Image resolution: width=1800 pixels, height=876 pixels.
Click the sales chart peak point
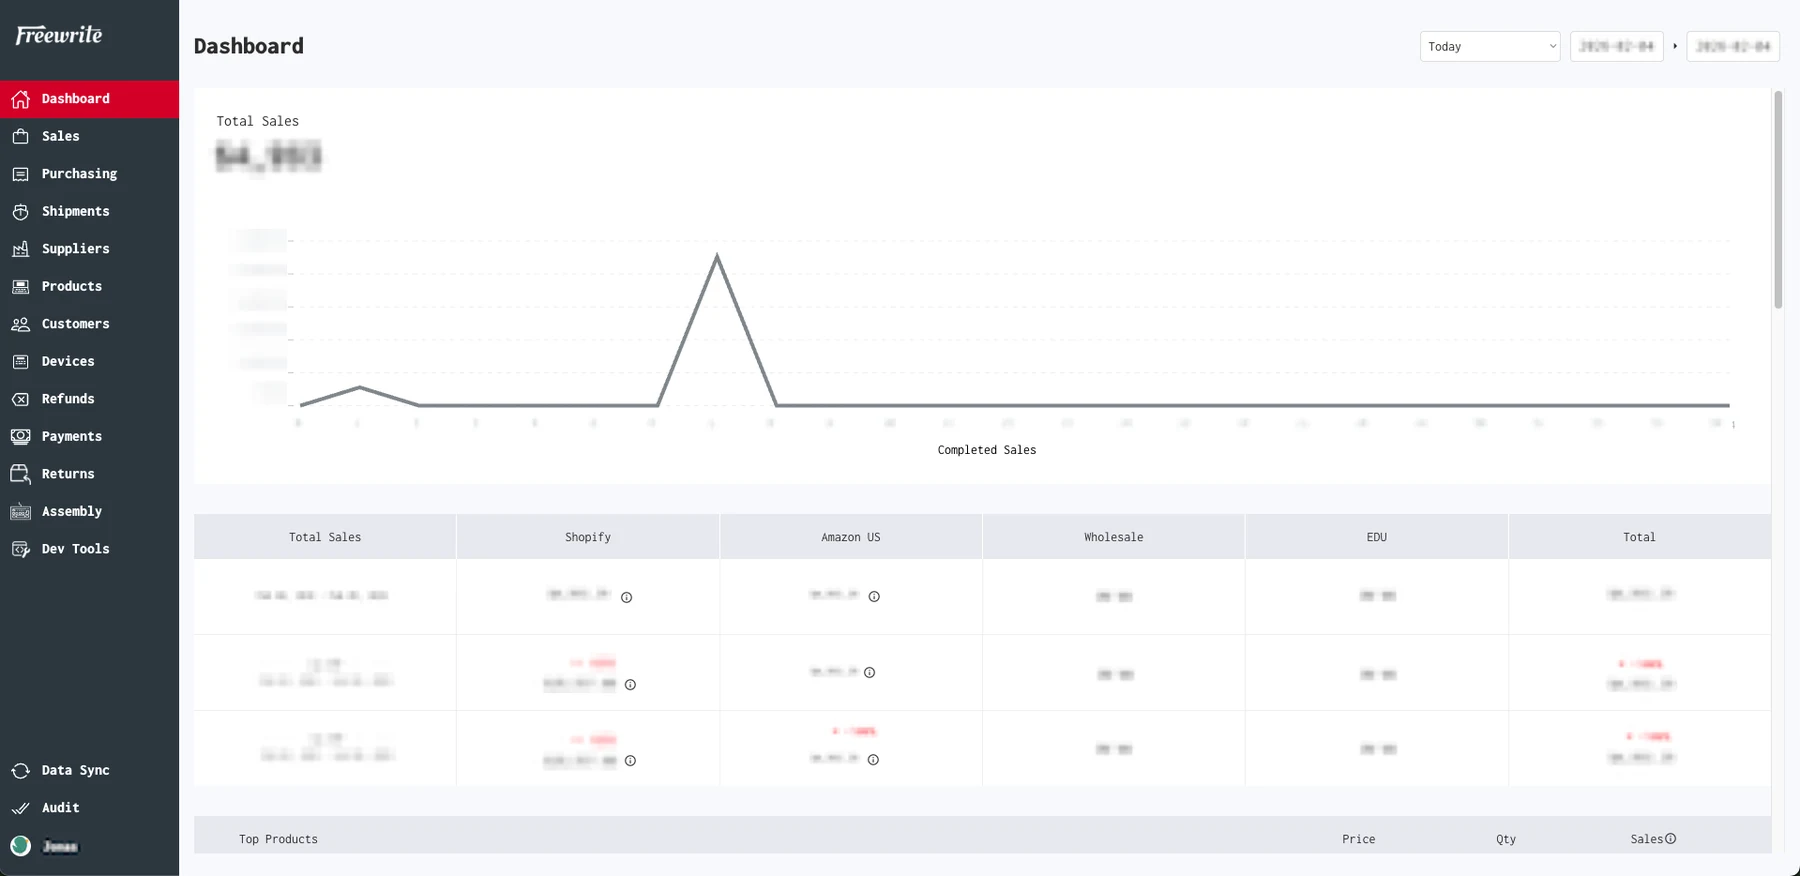pyautogui.click(x=717, y=257)
